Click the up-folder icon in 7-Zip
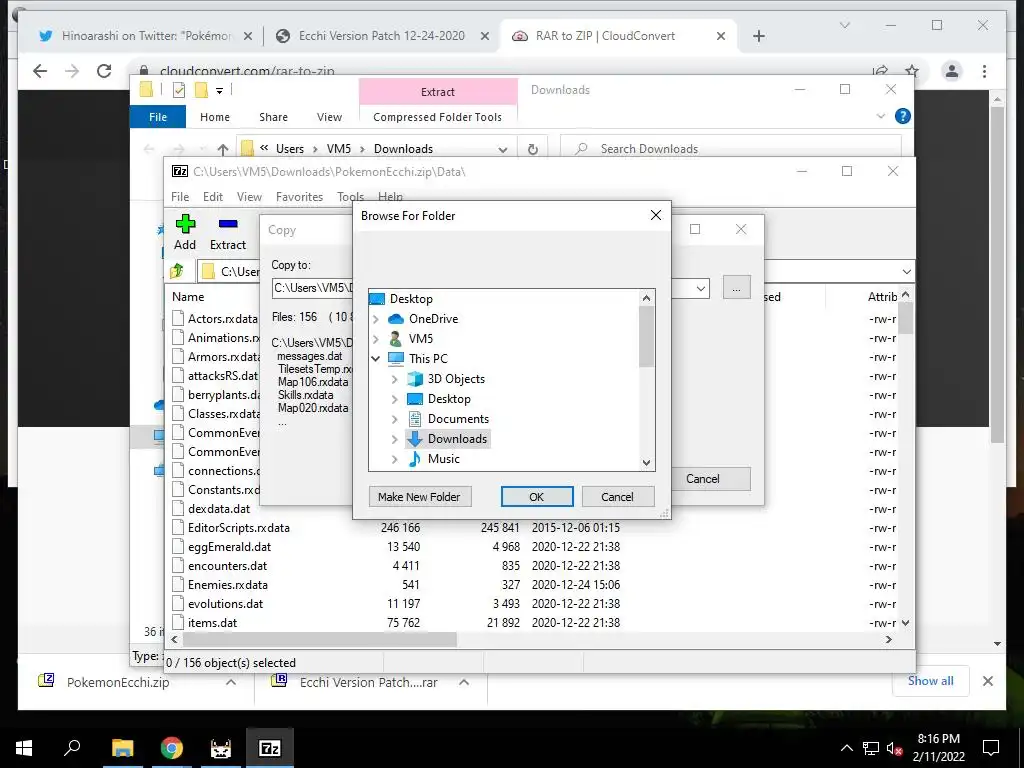The image size is (1024, 768). click(x=177, y=270)
